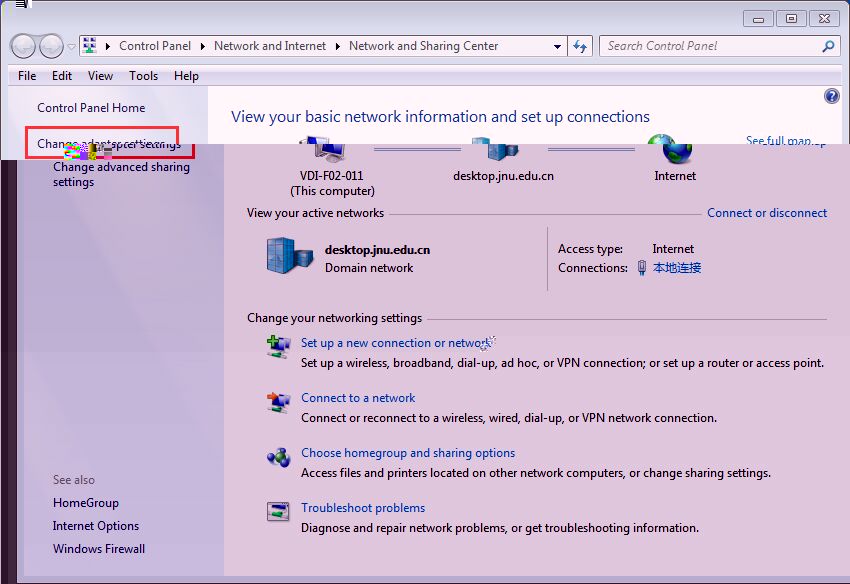
Task: Click the Forward navigation arrow button
Action: [x=50, y=46]
